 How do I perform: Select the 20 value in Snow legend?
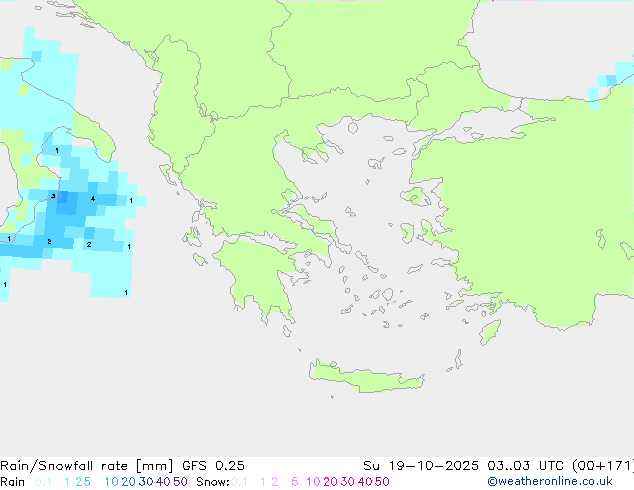pyautogui.click(x=330, y=482)
